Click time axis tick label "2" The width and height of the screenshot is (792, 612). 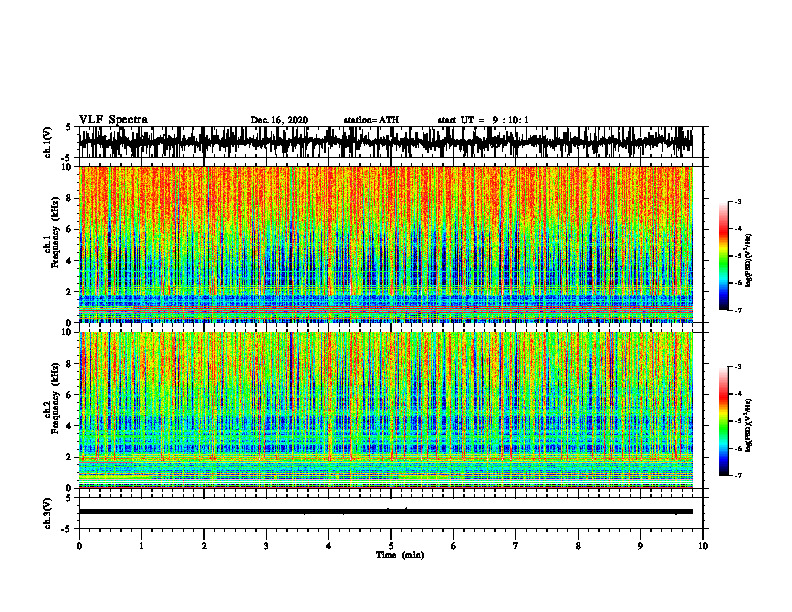pos(204,546)
